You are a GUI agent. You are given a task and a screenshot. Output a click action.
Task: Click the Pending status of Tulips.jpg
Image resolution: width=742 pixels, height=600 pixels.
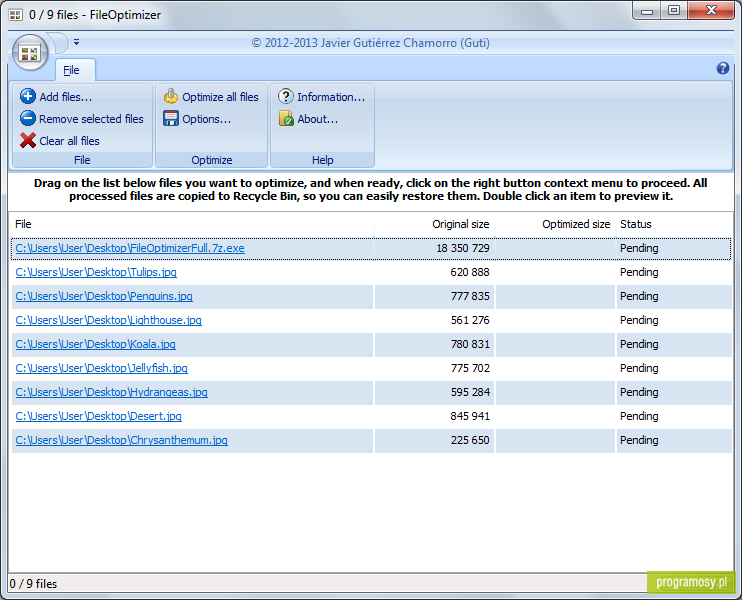639,273
